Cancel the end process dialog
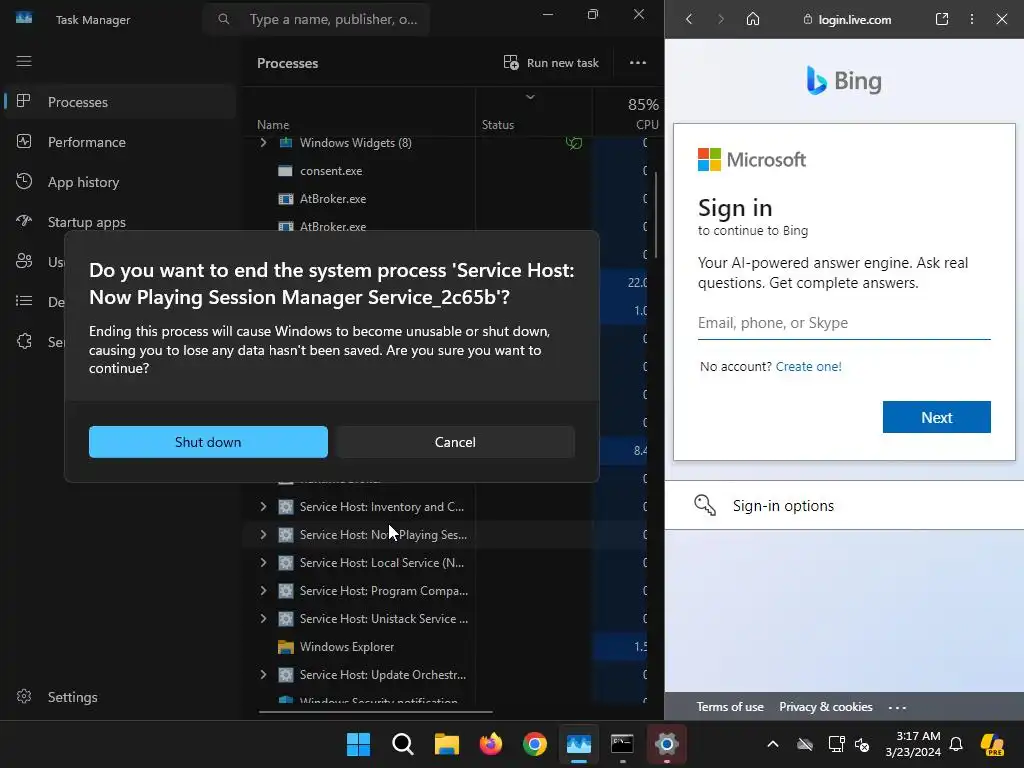The image size is (1024, 768). [x=455, y=442]
